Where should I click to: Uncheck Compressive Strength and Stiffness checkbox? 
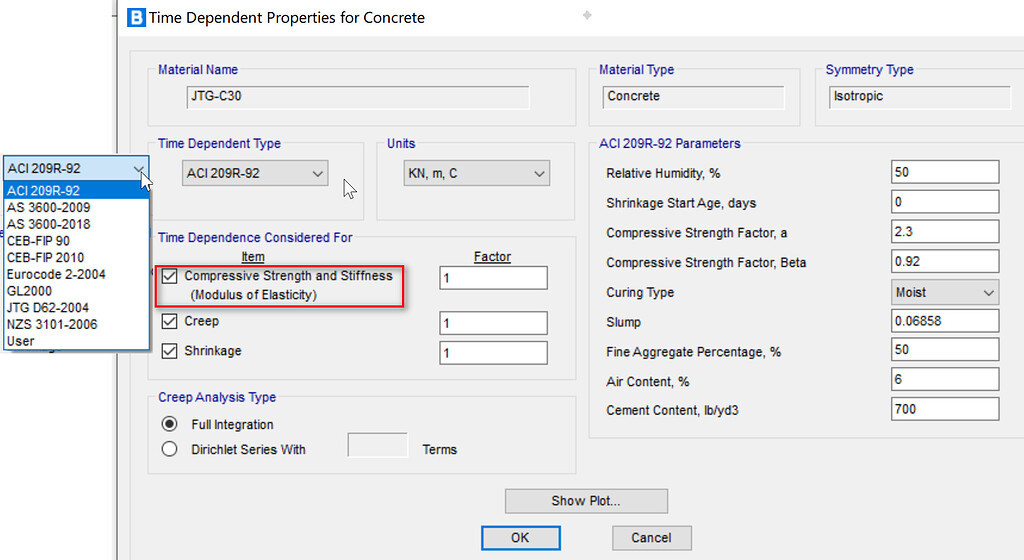[x=168, y=276]
